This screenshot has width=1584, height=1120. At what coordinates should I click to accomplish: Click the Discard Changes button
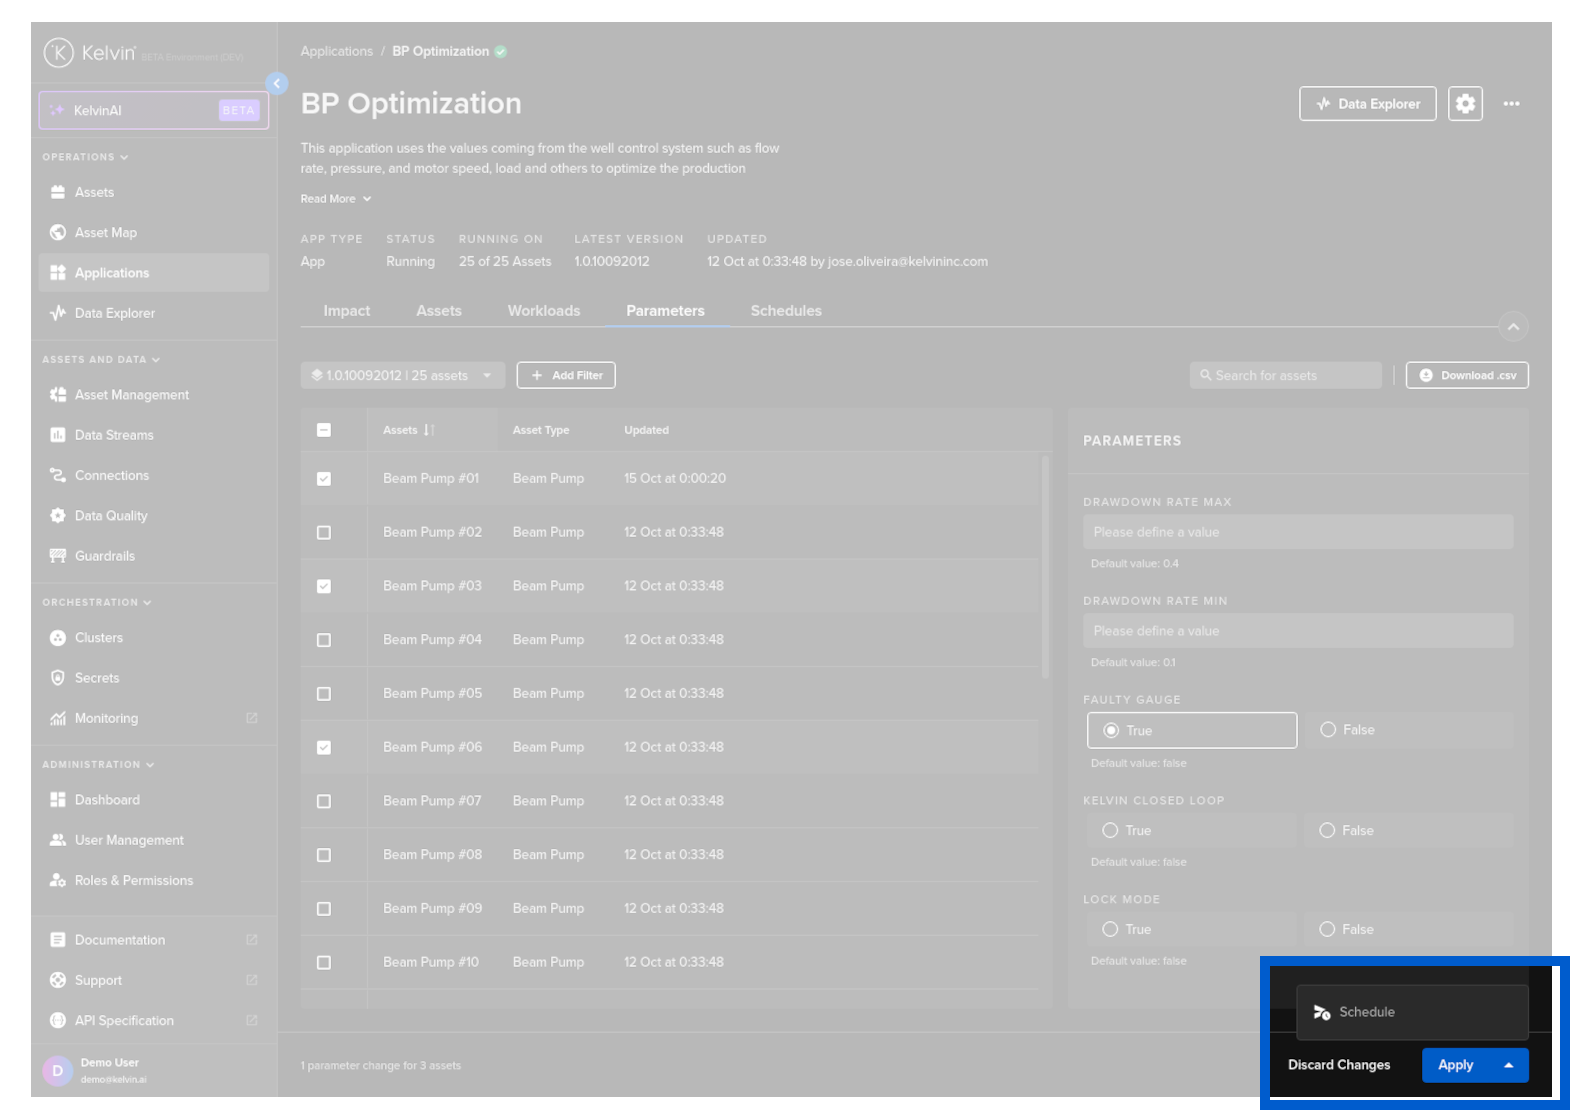tap(1338, 1066)
